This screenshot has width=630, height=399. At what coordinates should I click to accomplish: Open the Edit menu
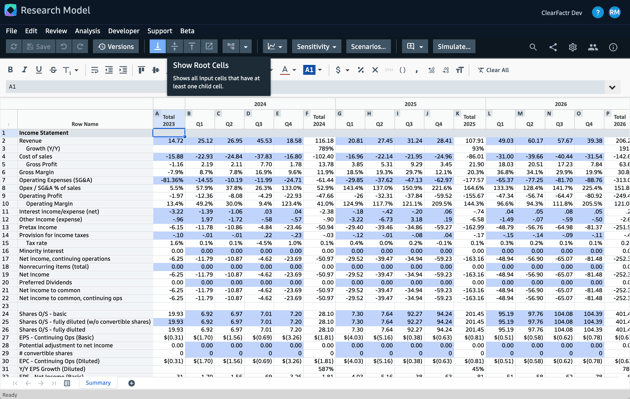click(x=31, y=31)
